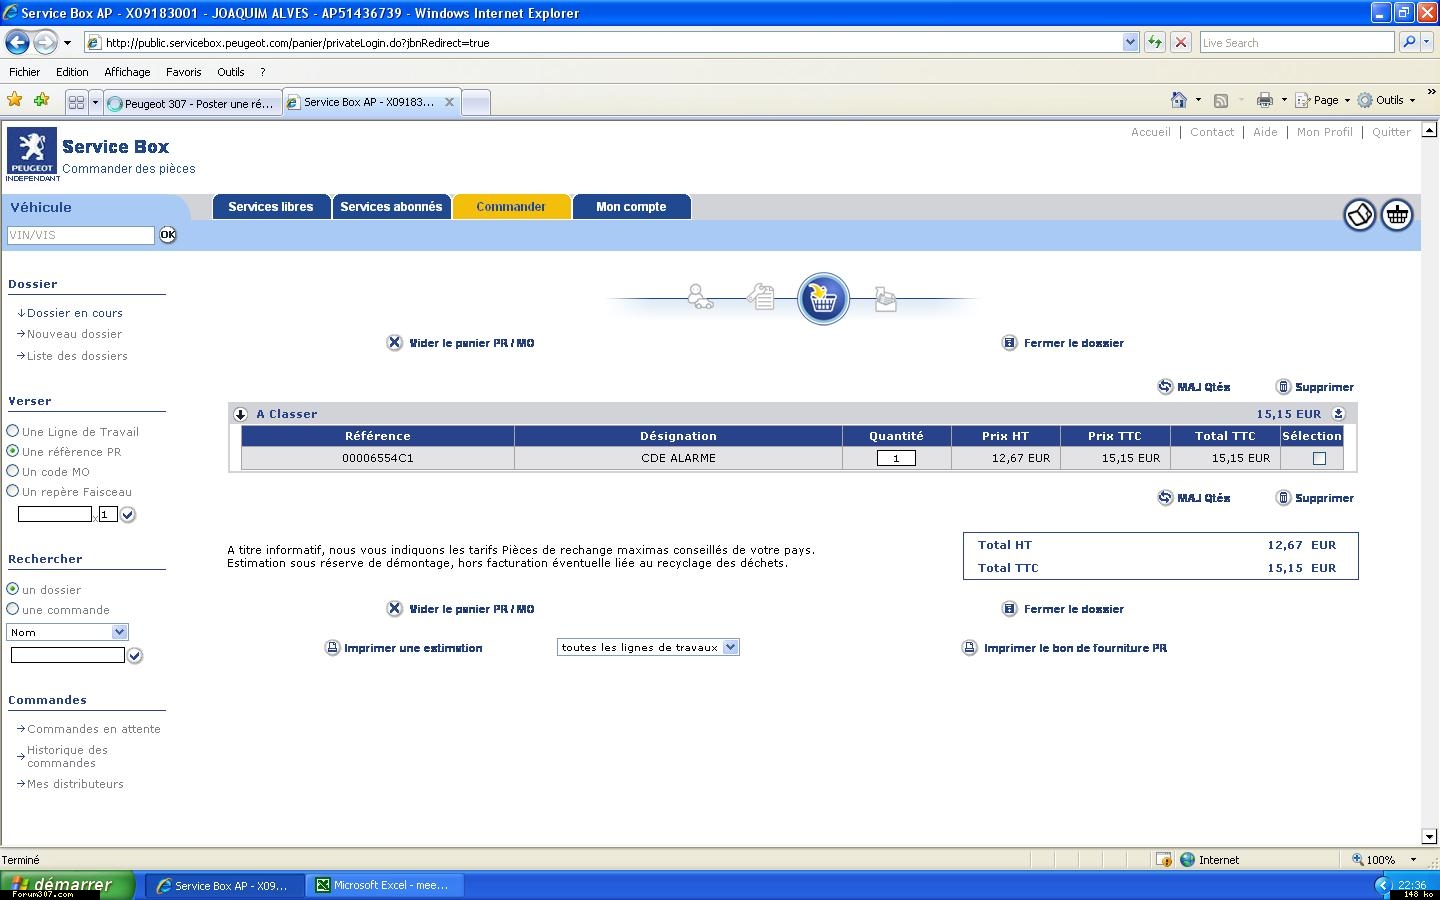Click the IE Home toolbar icon

click(x=1179, y=100)
